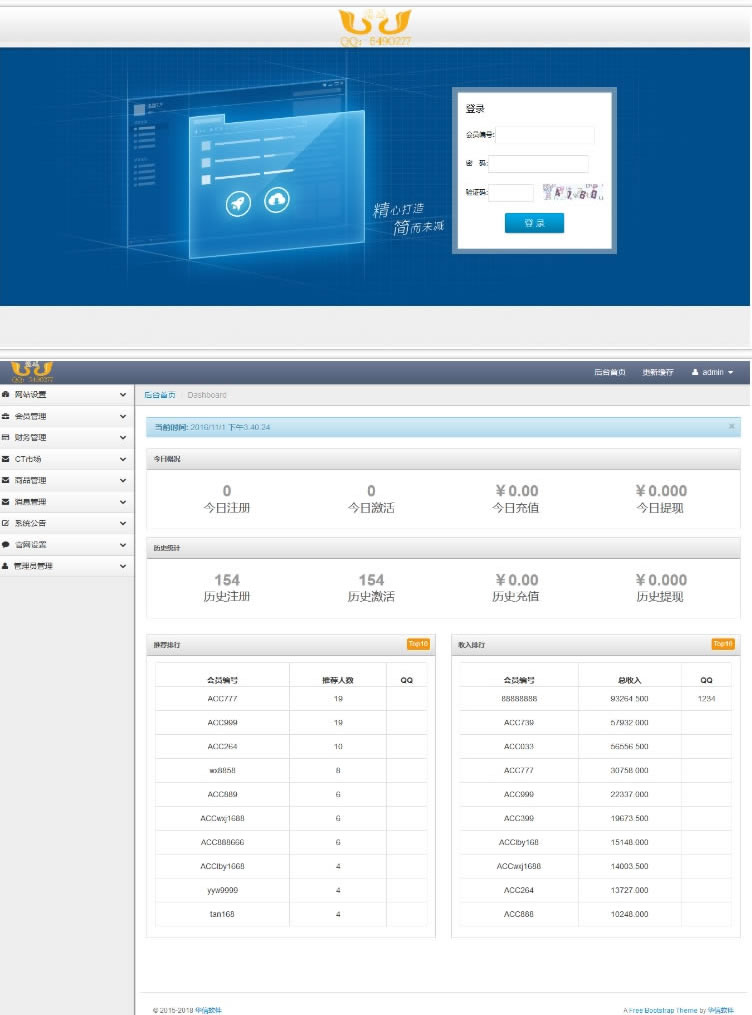Expand the CT市场 menu chevron
This screenshot has height=1015, width=752.
[x=123, y=459]
